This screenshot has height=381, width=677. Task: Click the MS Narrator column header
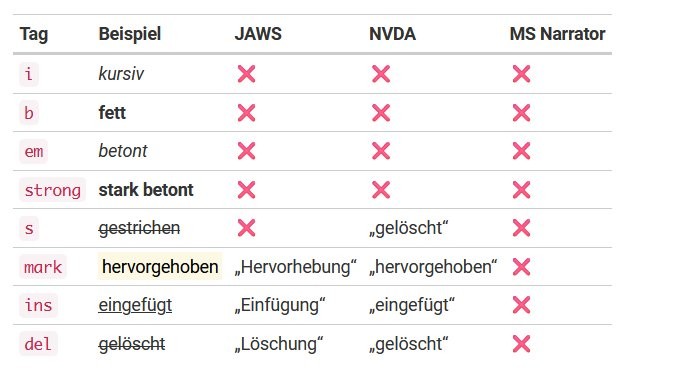point(557,34)
